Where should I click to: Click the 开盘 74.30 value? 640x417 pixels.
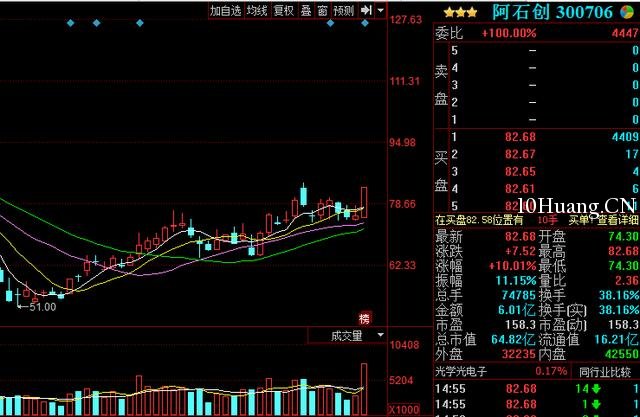click(623, 237)
